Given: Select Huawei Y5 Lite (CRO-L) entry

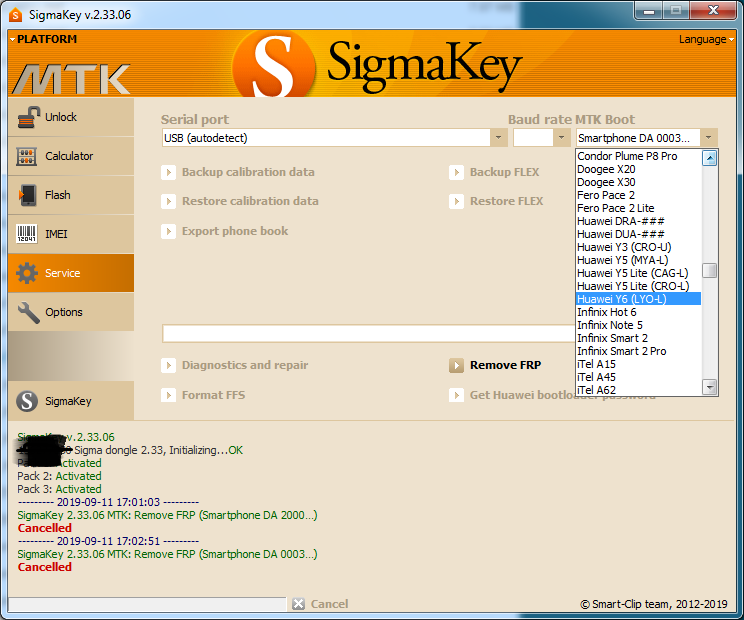Looking at the screenshot, I should (638, 286).
